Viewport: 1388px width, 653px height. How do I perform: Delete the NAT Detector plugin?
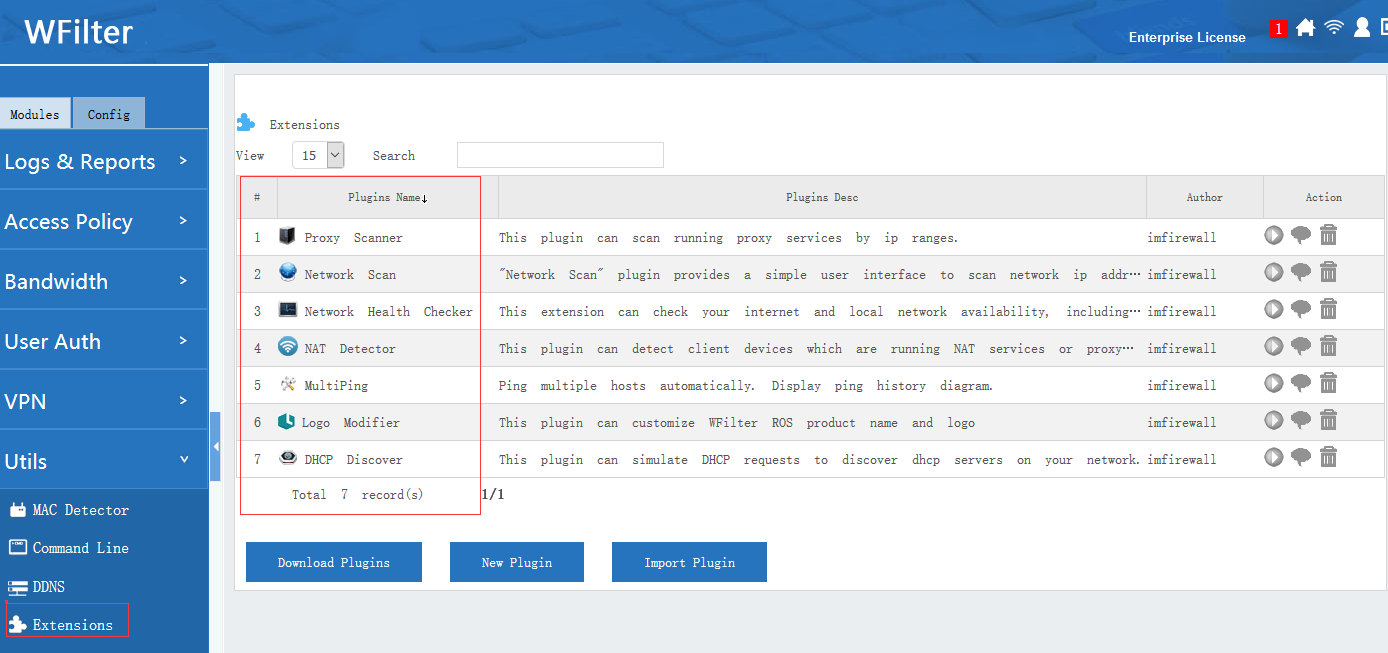point(1328,346)
